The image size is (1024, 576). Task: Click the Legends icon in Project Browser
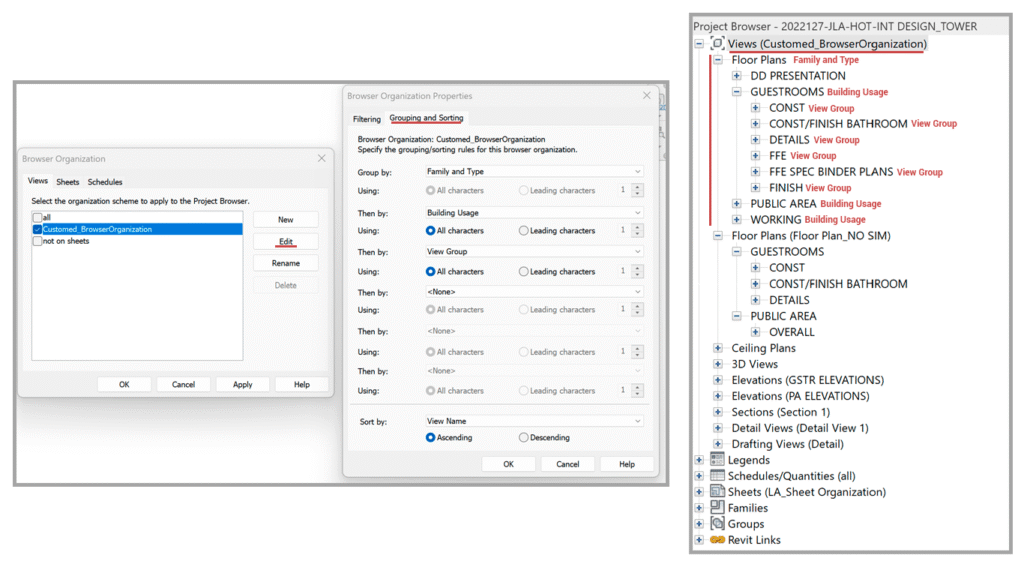pos(717,460)
